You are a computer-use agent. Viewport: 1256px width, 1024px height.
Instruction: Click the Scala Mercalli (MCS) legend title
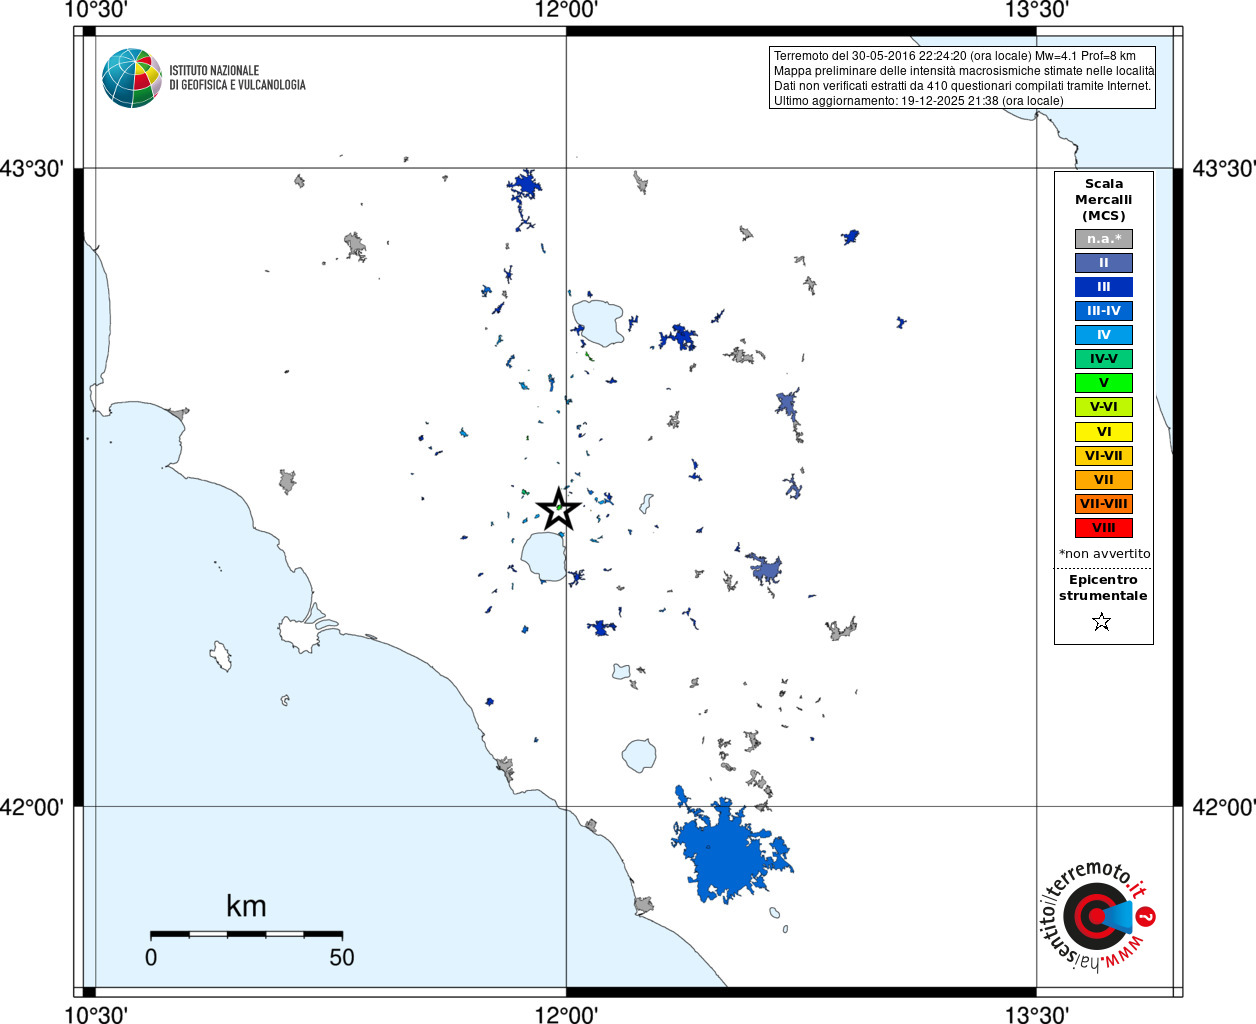[1103, 199]
